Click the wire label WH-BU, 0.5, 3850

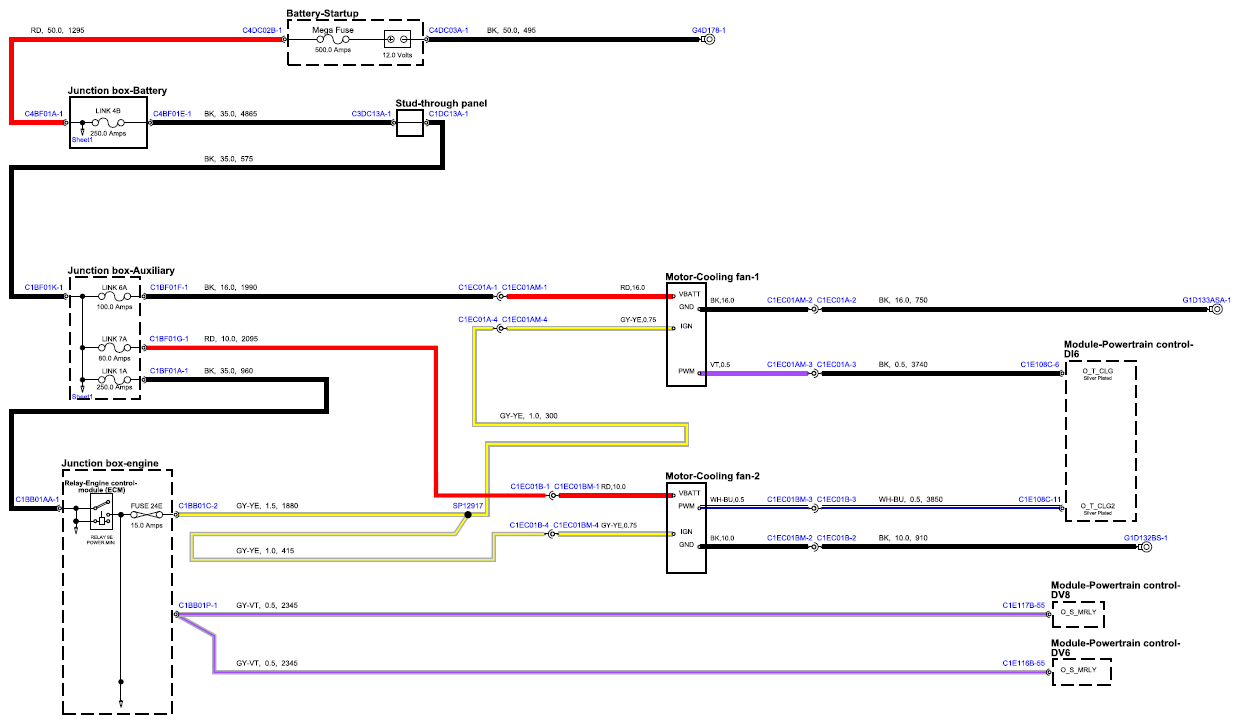click(909, 498)
